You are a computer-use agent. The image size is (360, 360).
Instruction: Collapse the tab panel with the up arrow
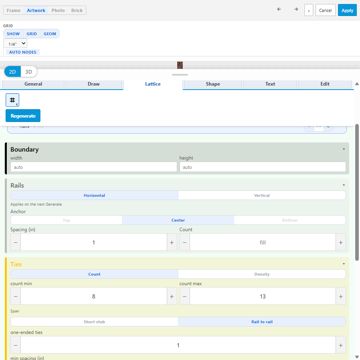(x=357, y=84)
